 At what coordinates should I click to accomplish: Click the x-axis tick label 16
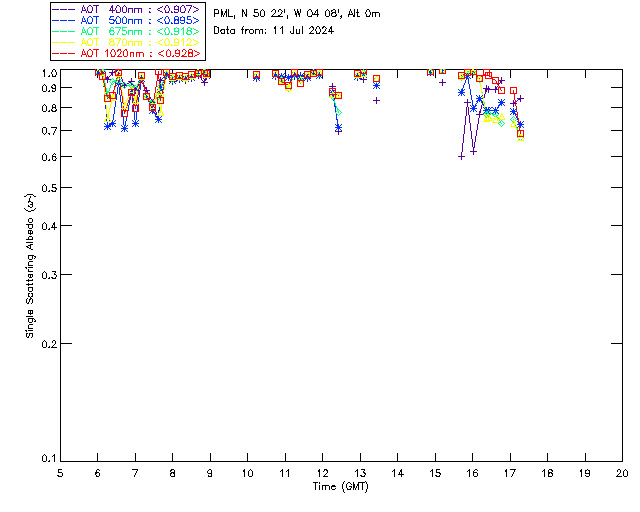472,473
